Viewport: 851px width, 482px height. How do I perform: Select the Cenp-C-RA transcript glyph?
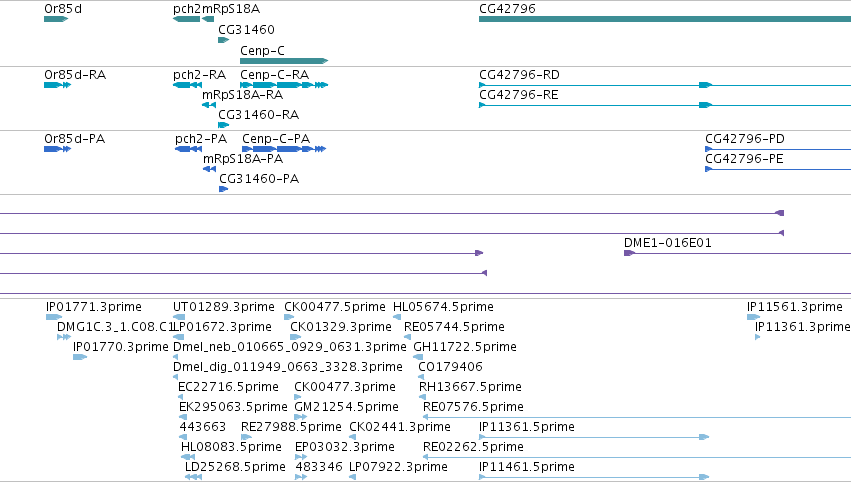(284, 85)
